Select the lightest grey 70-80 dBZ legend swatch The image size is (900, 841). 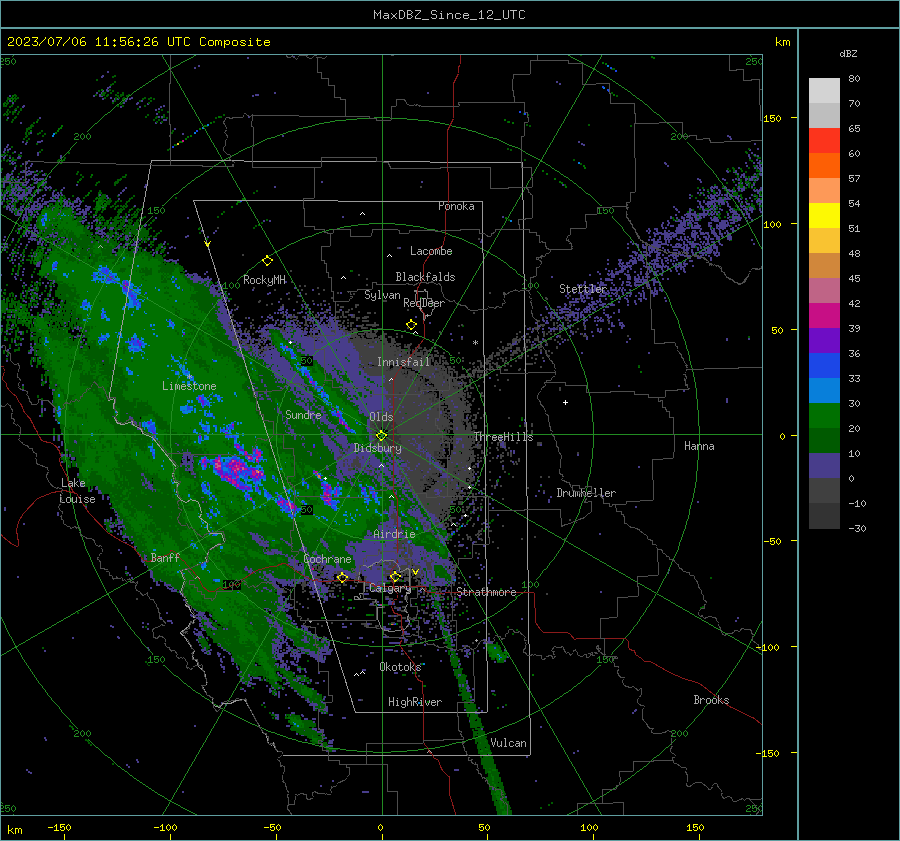pos(824,91)
